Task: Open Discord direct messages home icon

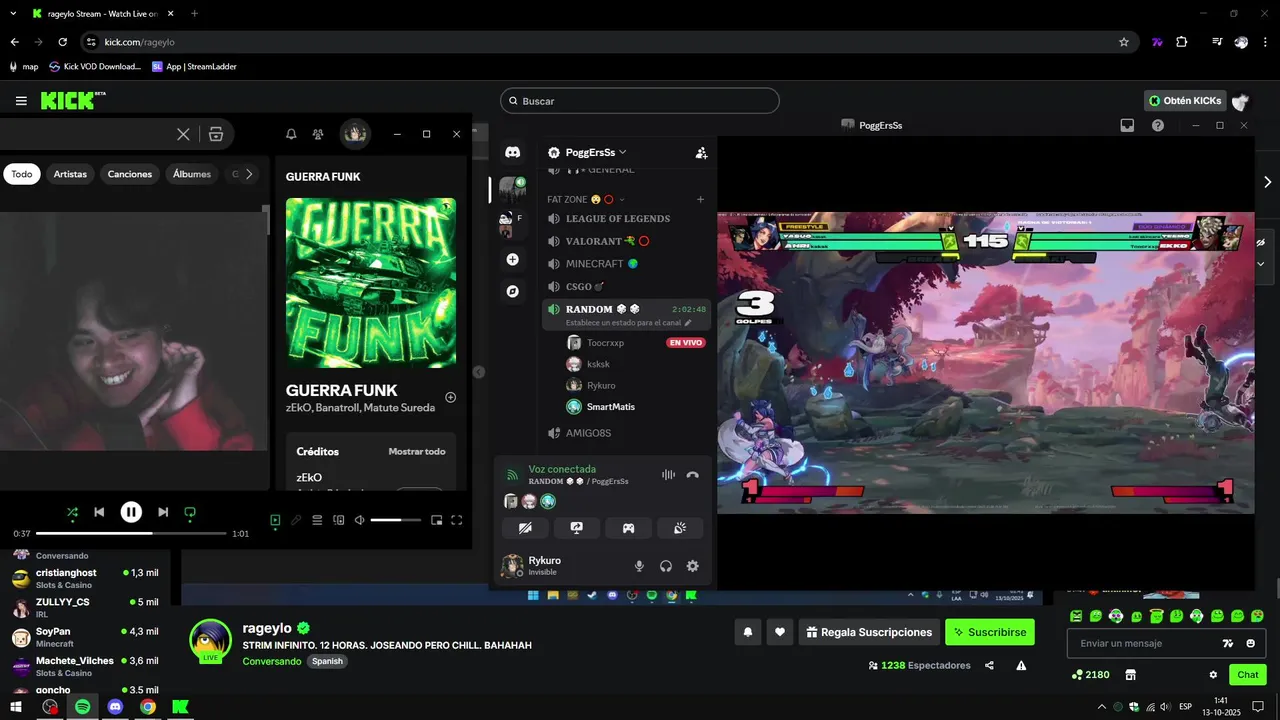Action: click(512, 152)
